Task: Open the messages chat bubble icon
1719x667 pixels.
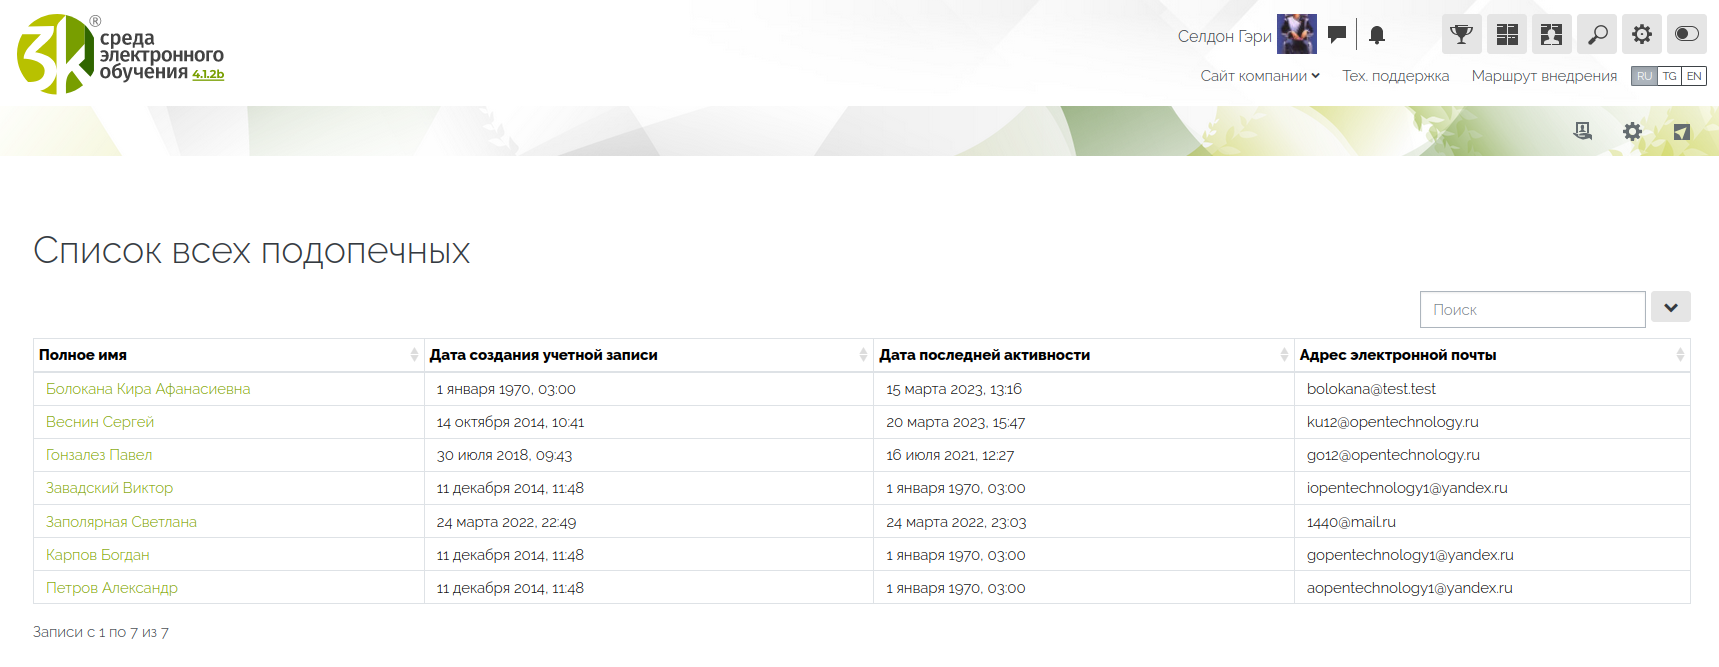Action: [1337, 35]
